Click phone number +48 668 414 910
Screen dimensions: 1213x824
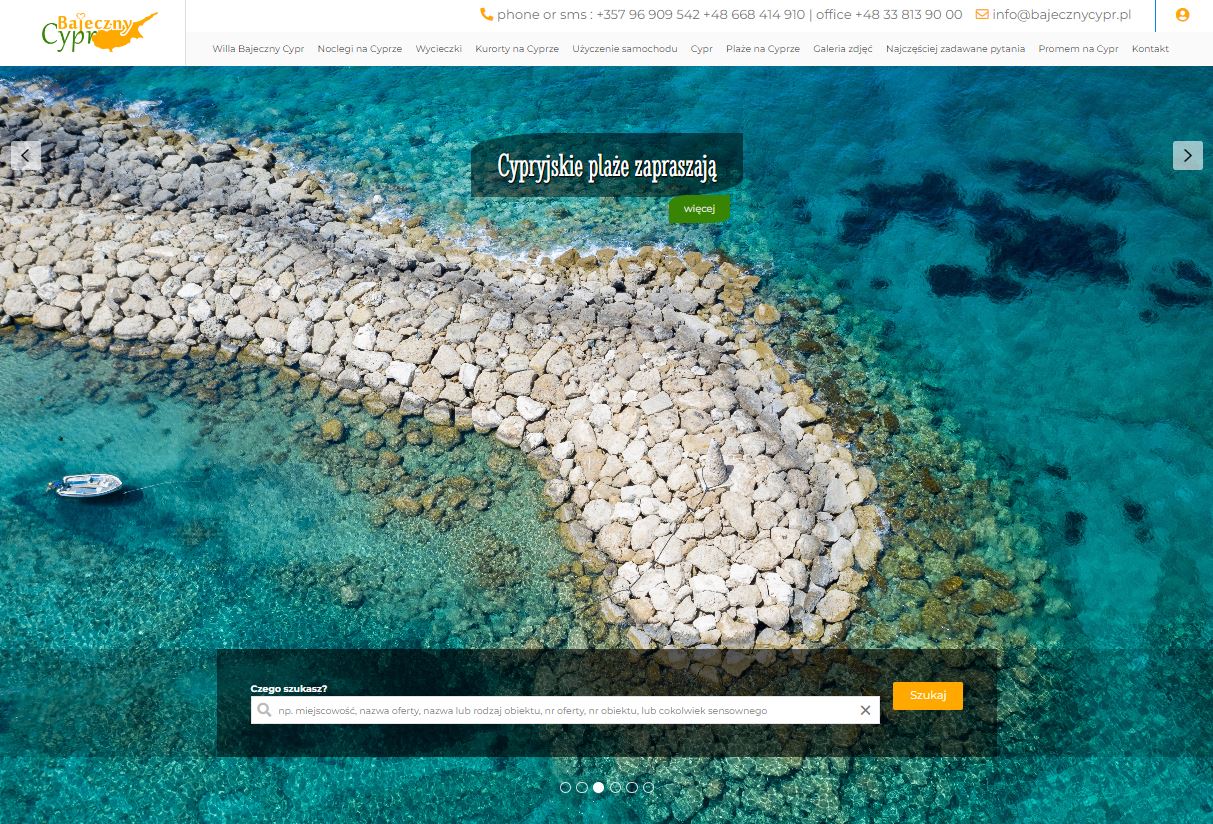pyautogui.click(x=754, y=14)
